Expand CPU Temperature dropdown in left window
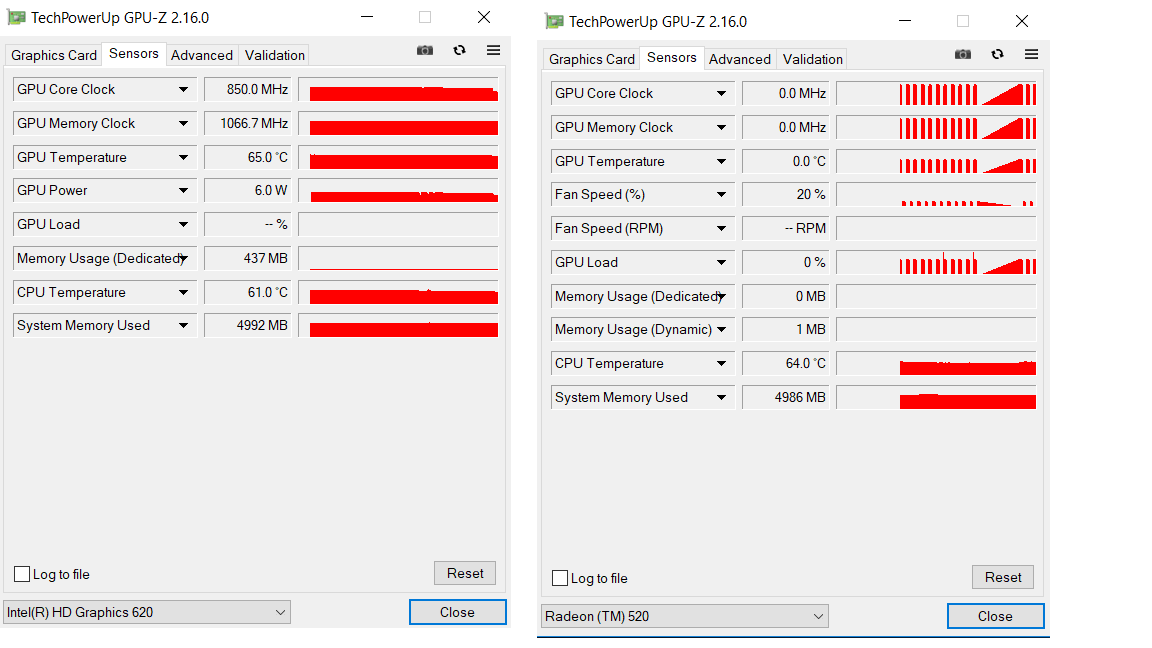 (x=183, y=292)
